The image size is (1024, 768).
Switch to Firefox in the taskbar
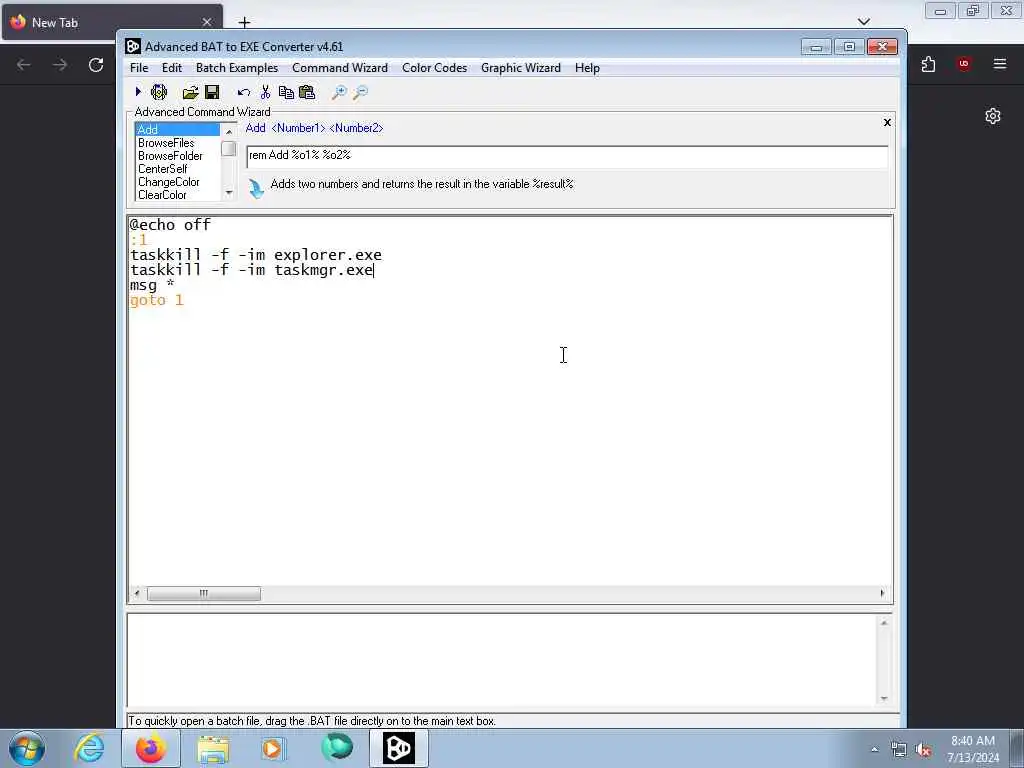pyautogui.click(x=151, y=748)
